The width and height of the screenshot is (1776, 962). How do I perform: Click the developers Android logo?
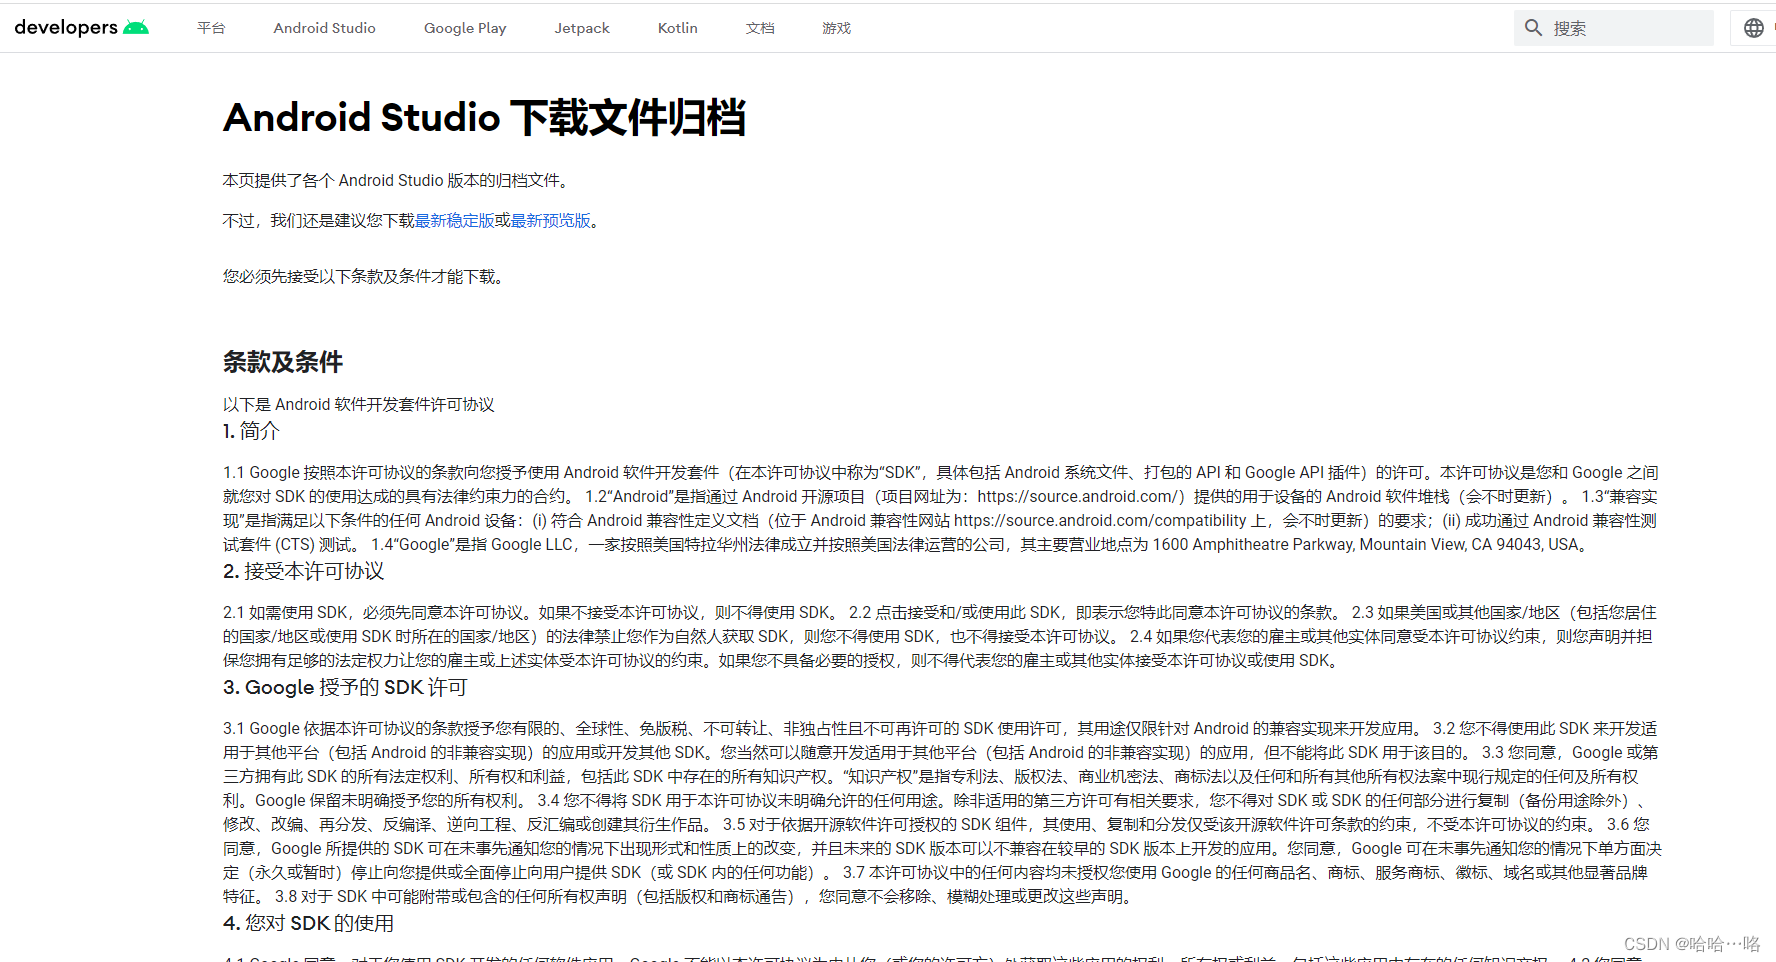pos(82,28)
